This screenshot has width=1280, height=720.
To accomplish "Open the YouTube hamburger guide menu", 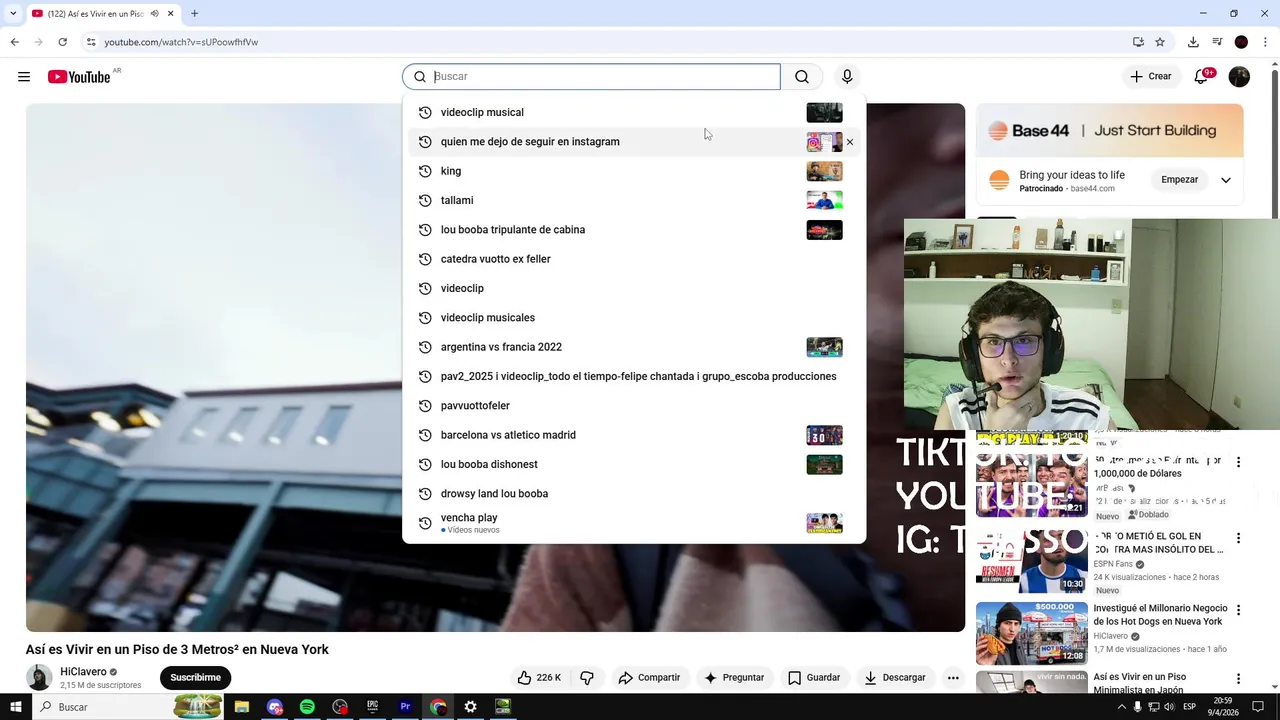I will [x=24, y=77].
